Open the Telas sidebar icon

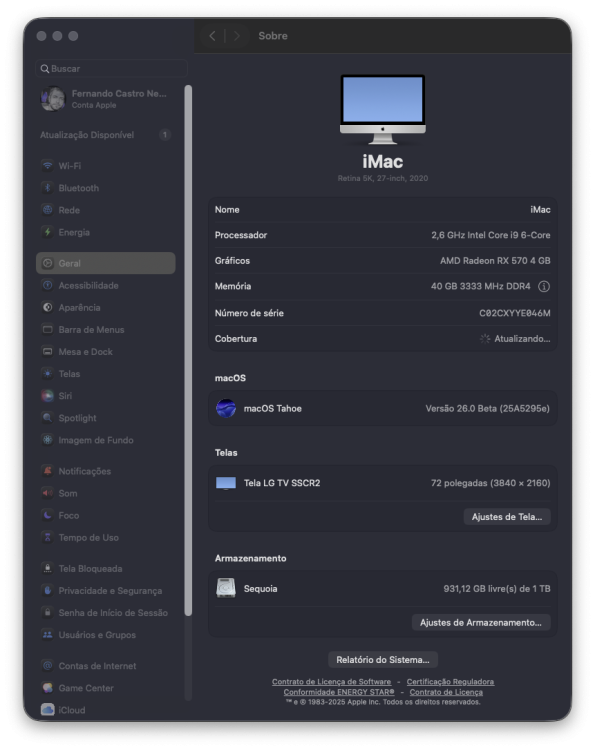point(47,374)
